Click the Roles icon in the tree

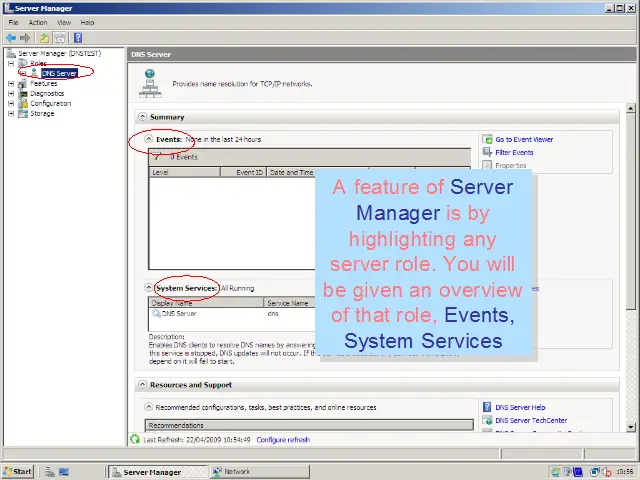pos(23,63)
